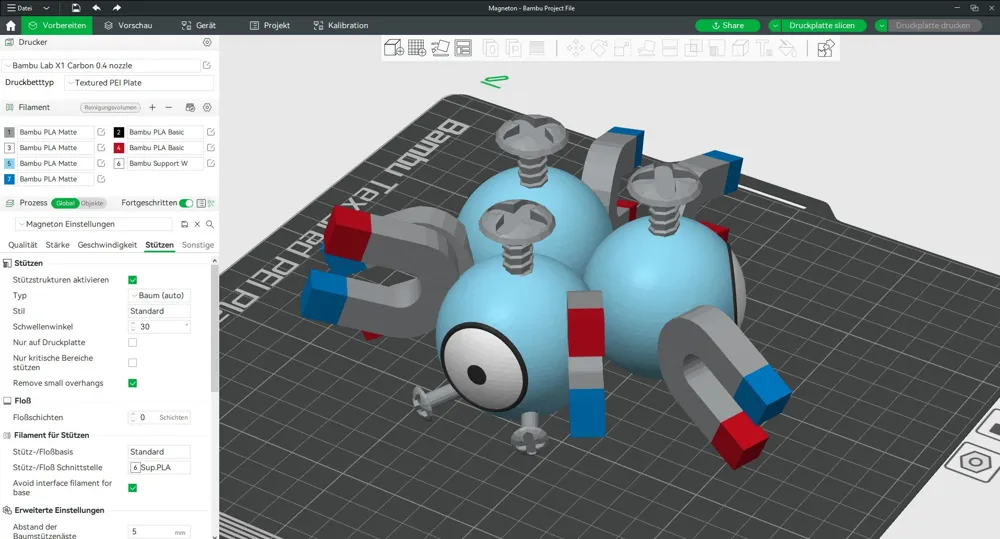Image resolution: width=1000 pixels, height=539 pixels.
Task: Switch to the Gerät tab
Action: pyautogui.click(x=198, y=26)
